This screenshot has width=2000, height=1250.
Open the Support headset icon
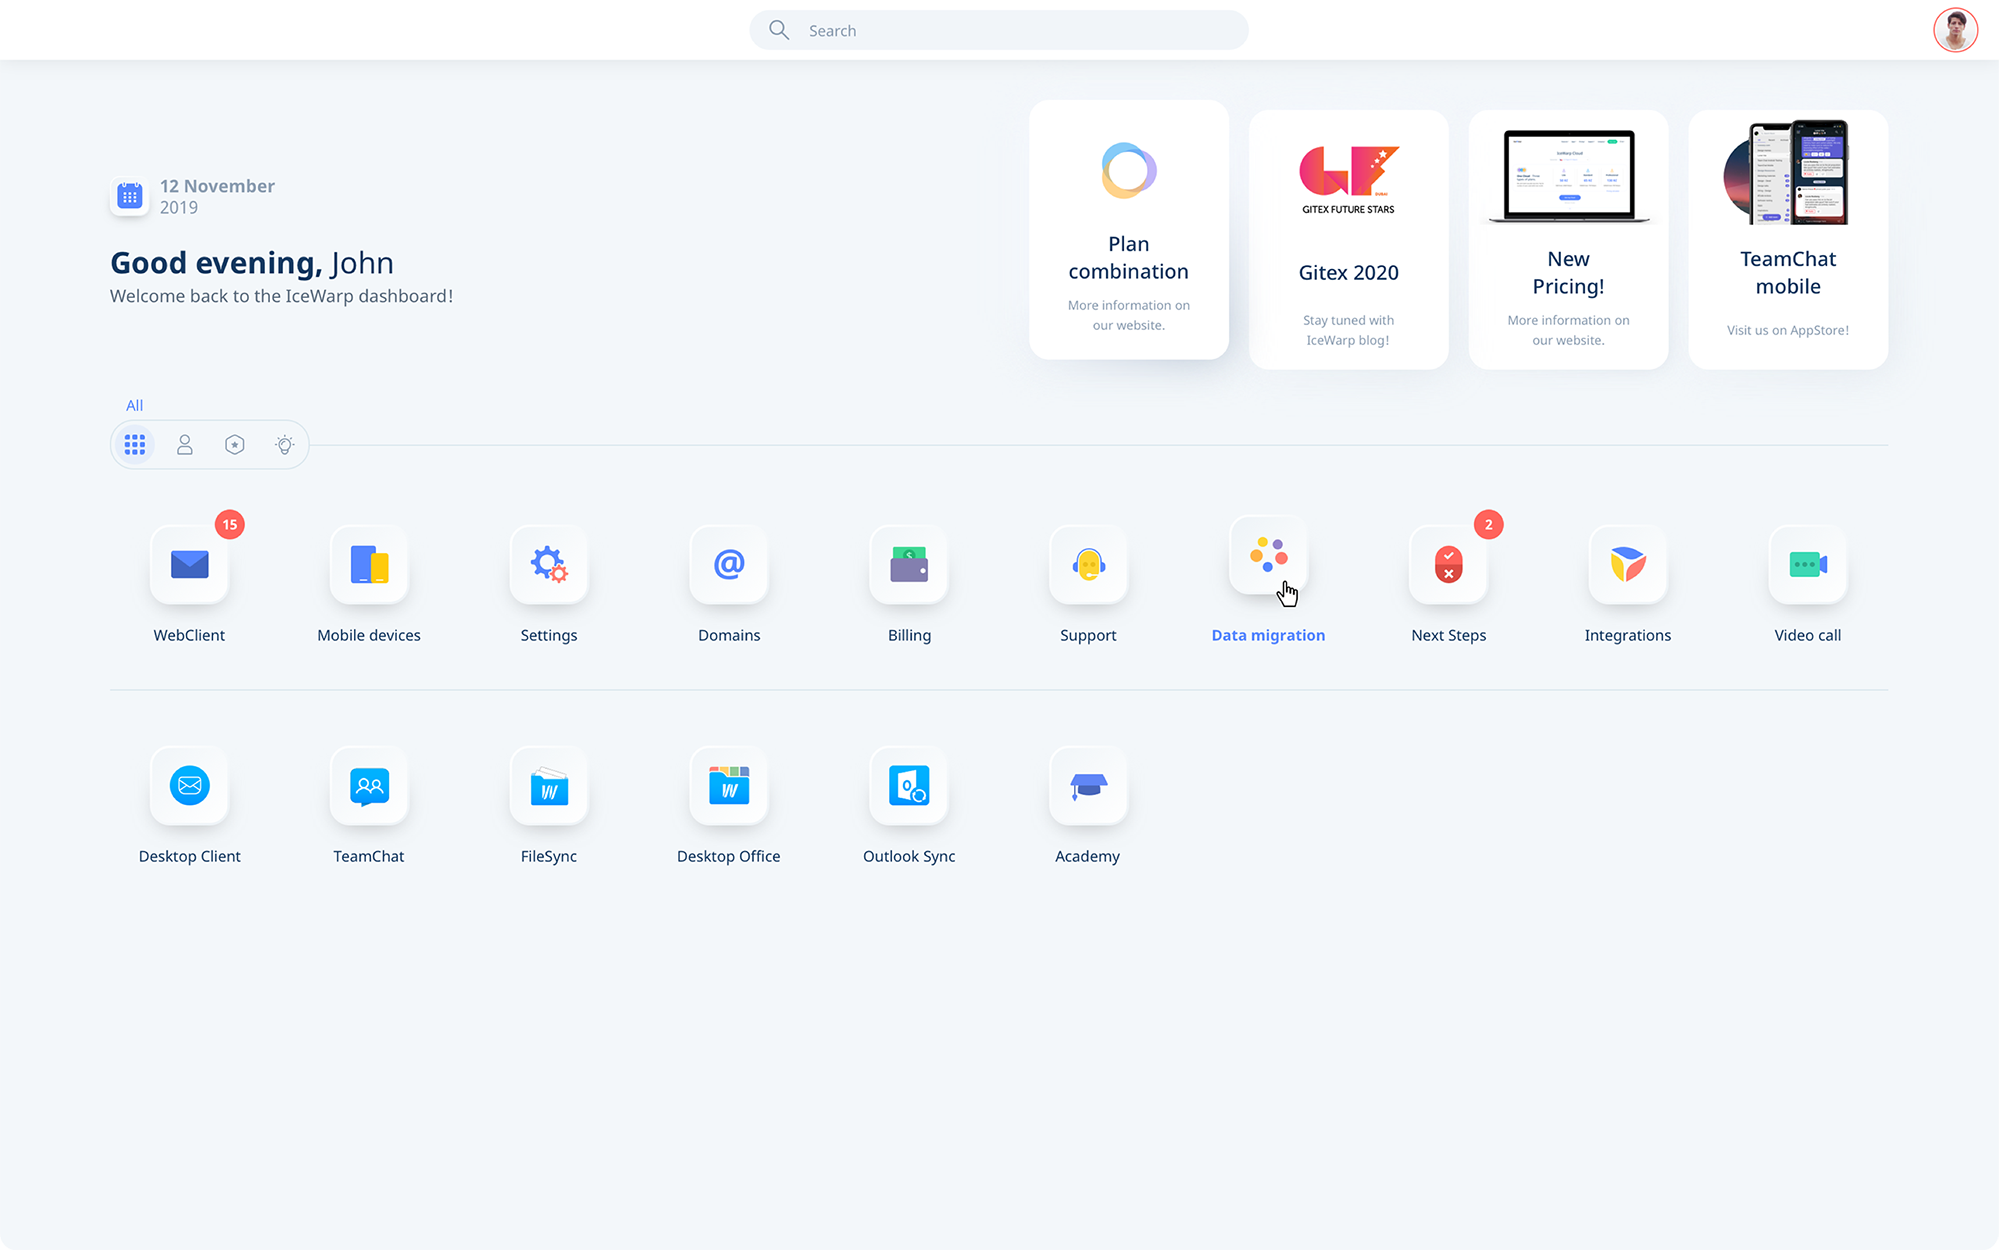point(1088,565)
